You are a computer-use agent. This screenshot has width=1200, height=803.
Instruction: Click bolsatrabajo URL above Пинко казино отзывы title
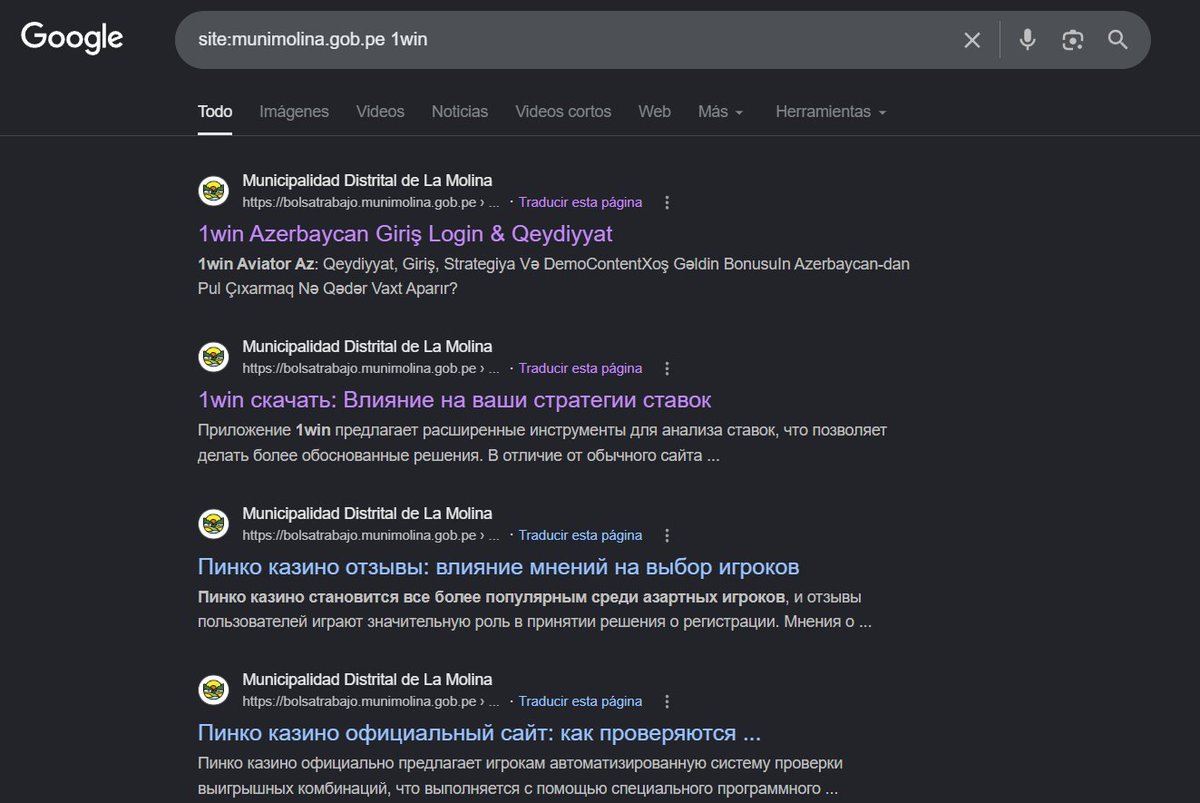point(371,535)
